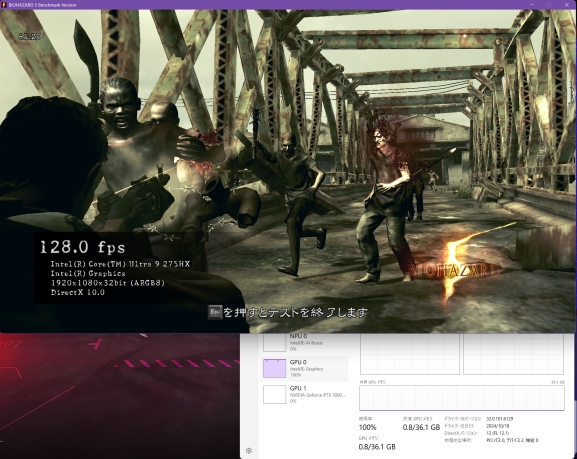Click the shared GPU memory 0.8/36.1 GB value

(421, 427)
